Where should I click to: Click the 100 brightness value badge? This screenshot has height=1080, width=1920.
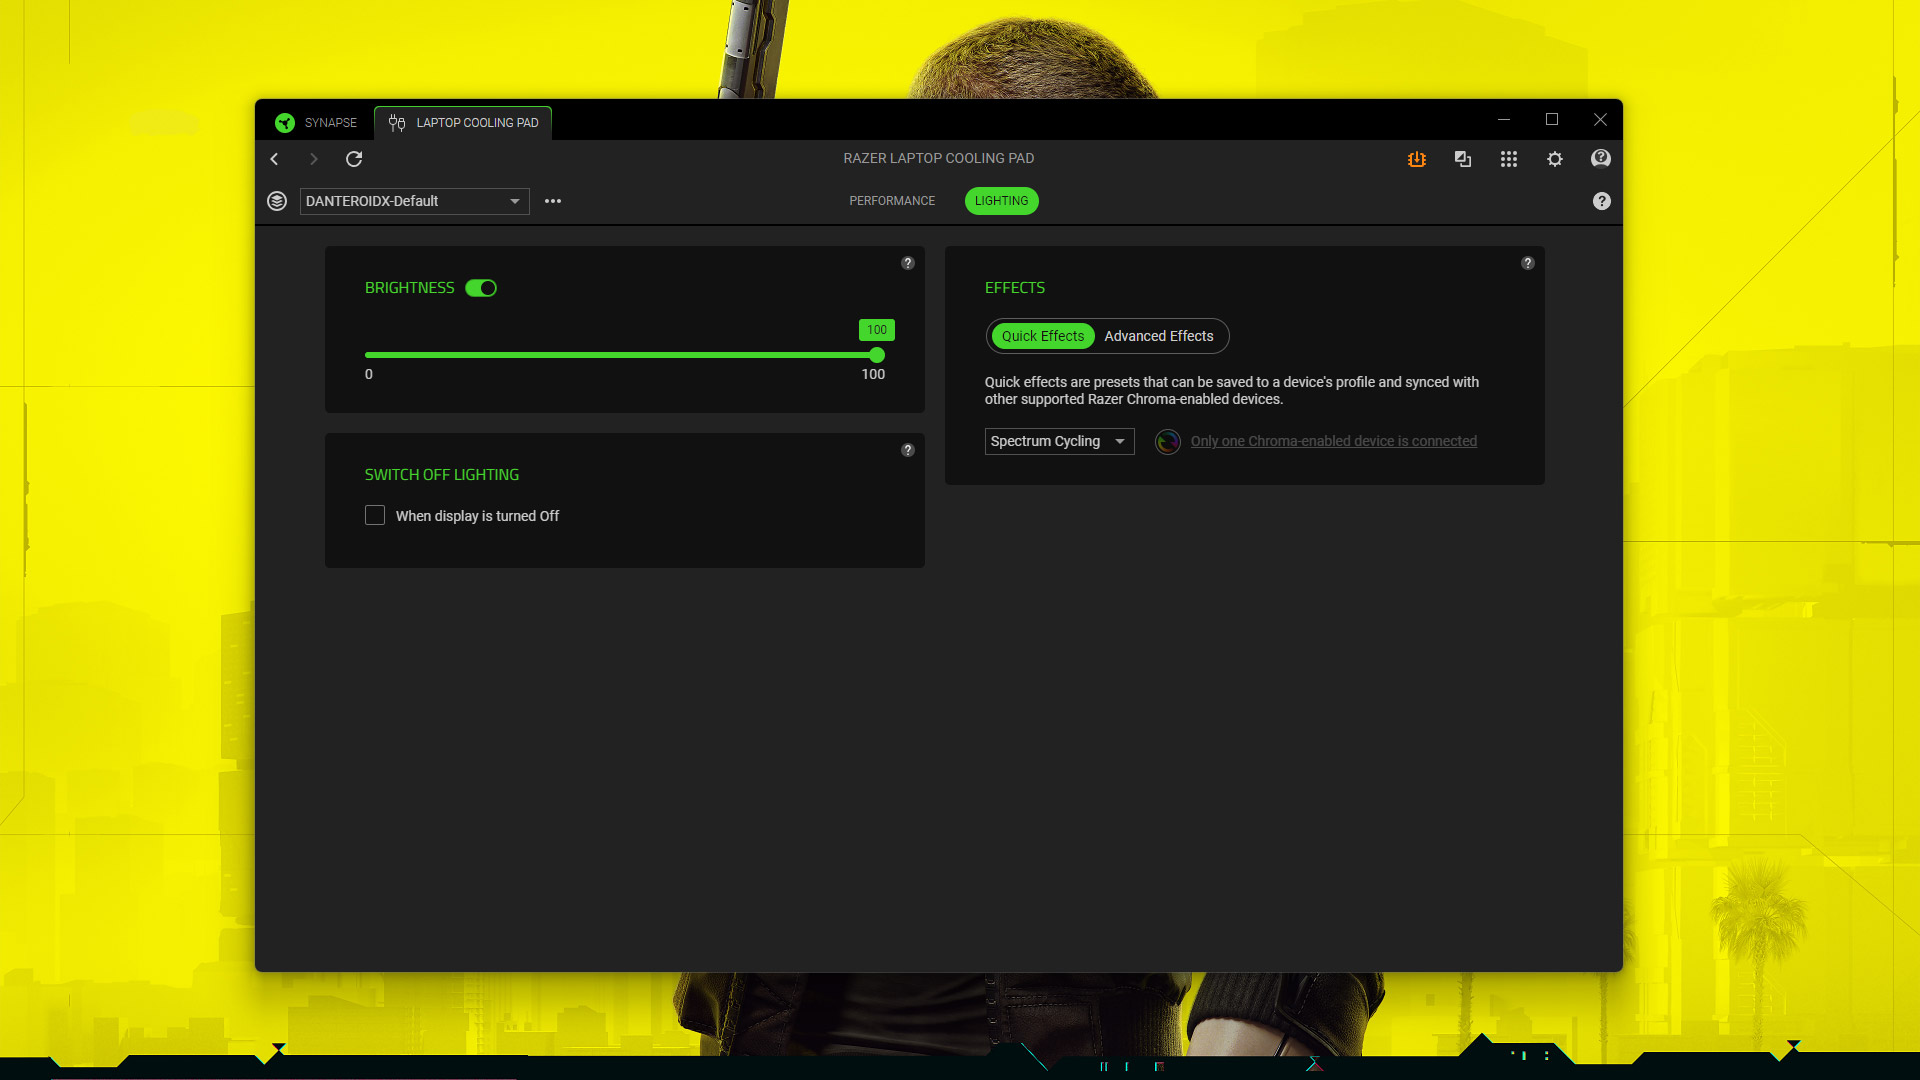(877, 330)
